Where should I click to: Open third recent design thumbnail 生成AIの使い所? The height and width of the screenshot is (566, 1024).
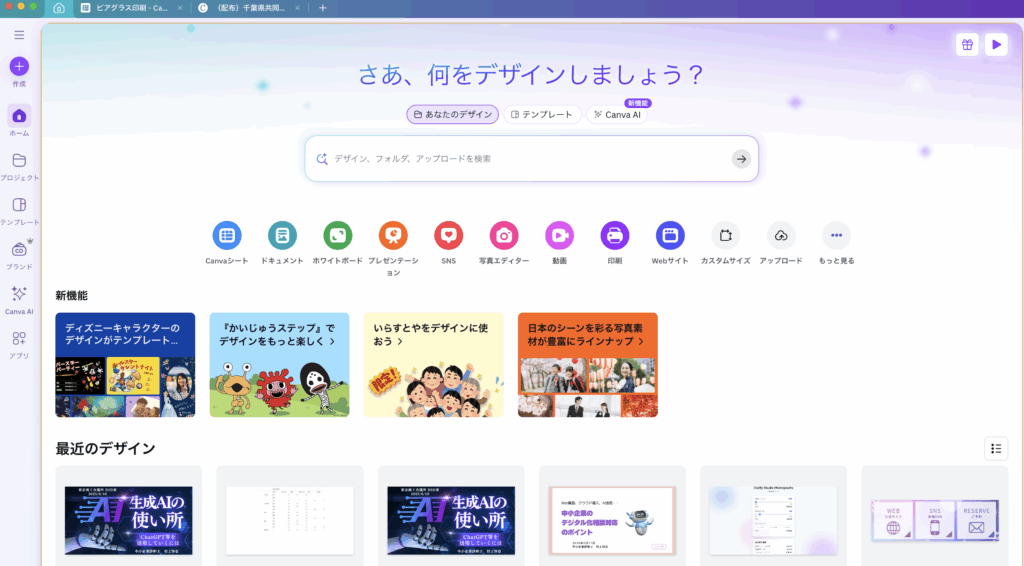[x=451, y=520]
